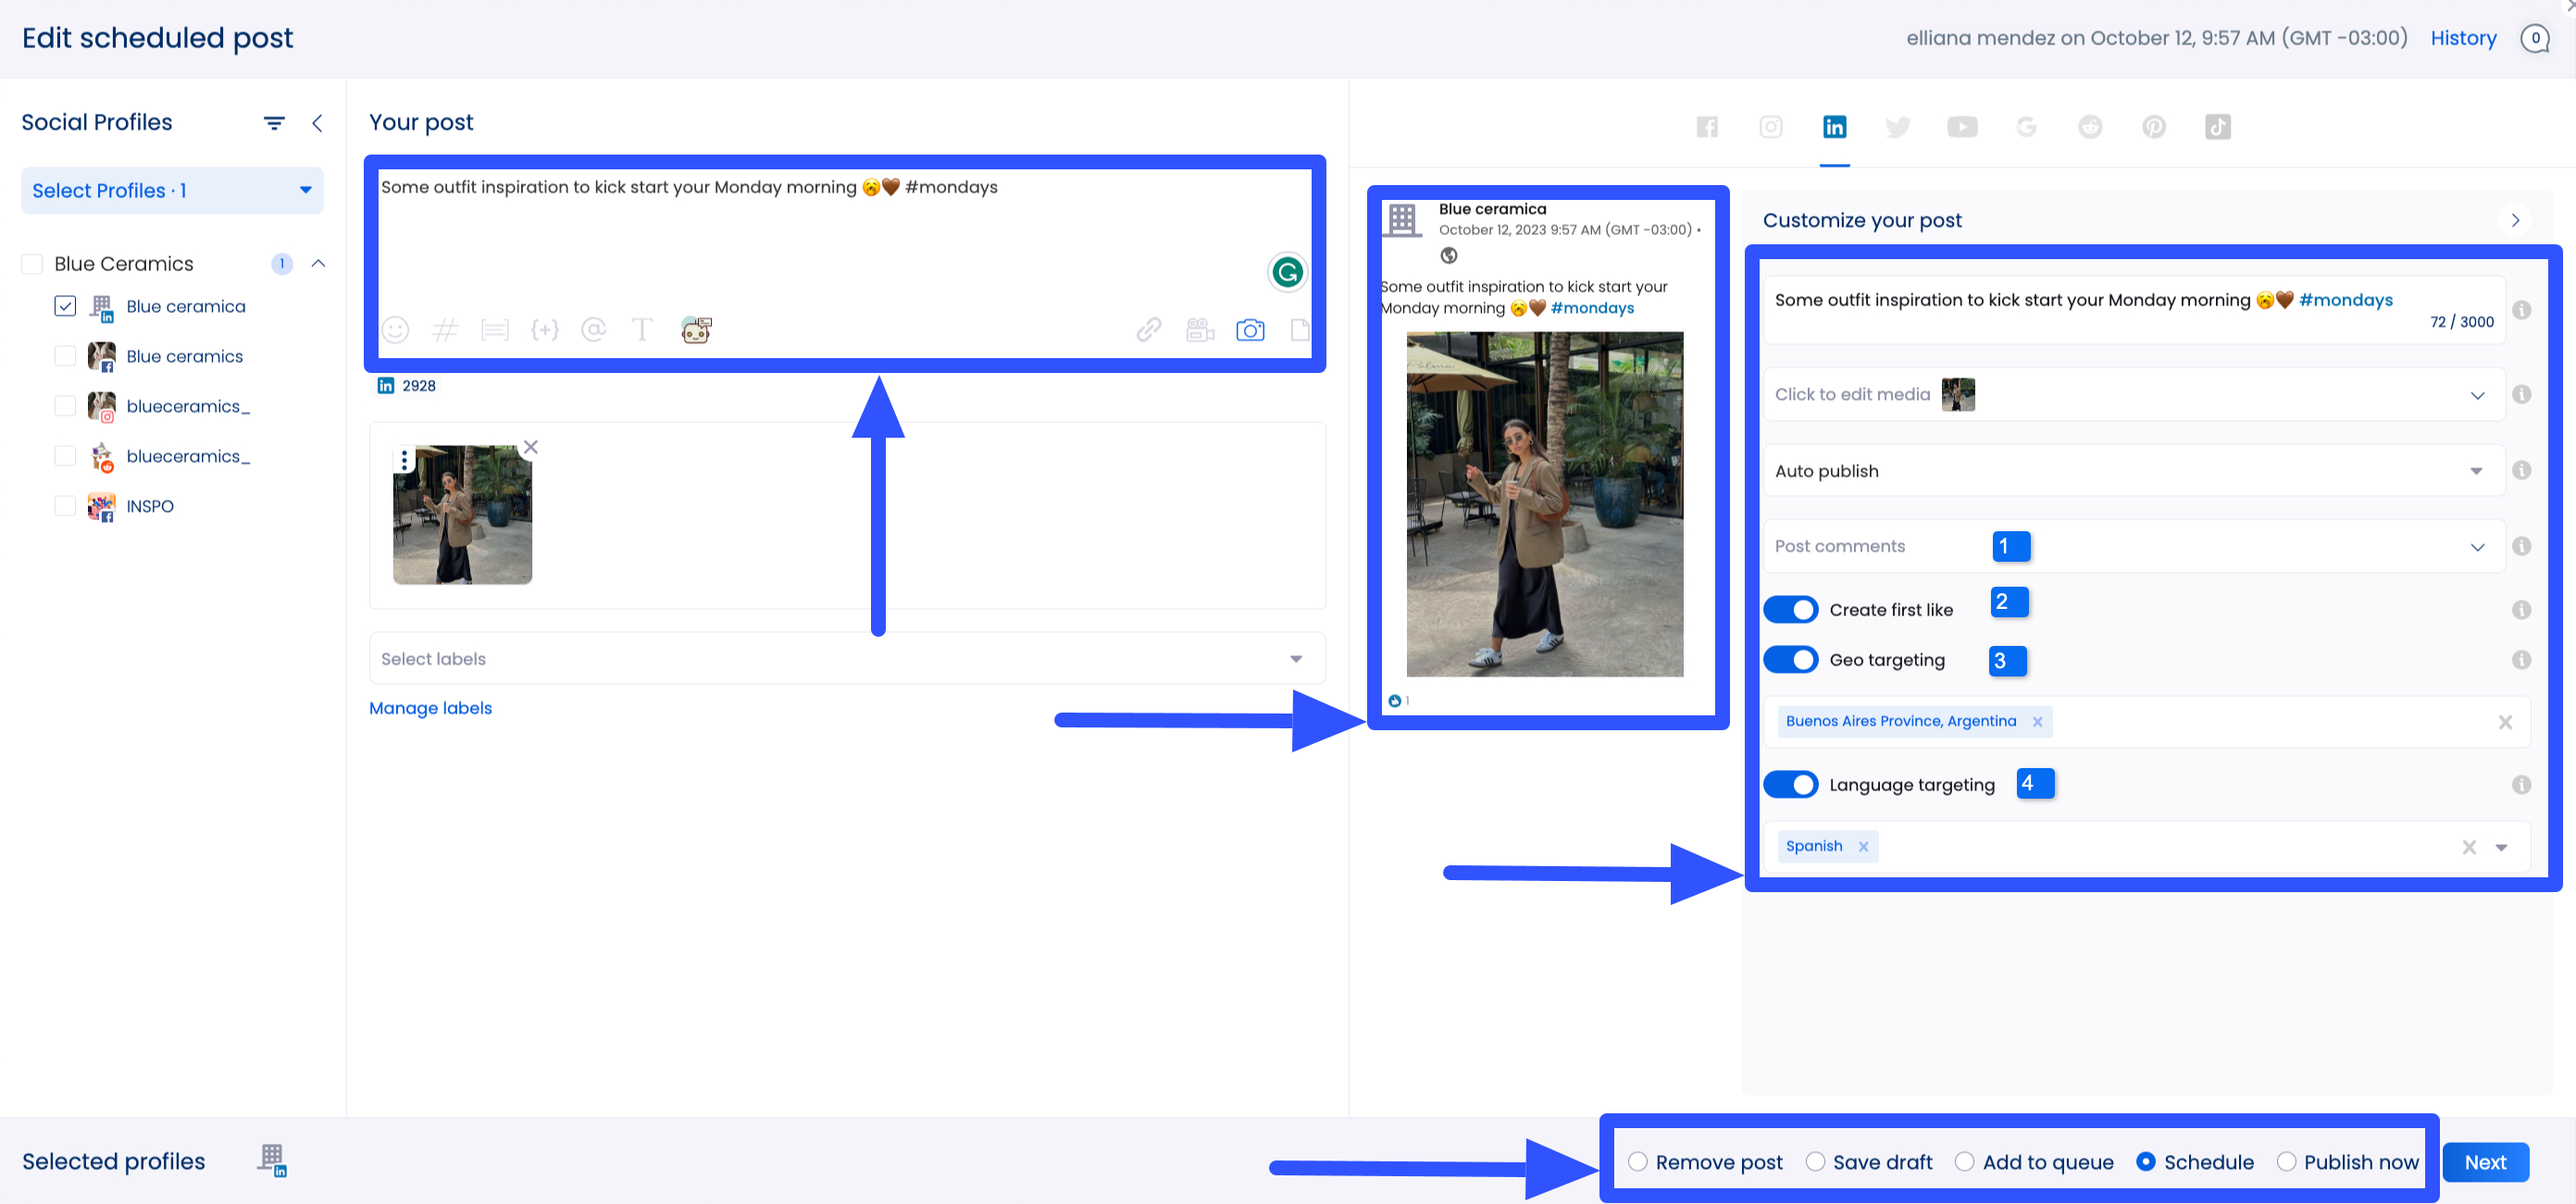Select the hashtag tool in the composer
Screen dimensions: 2576x1204
pyautogui.click(x=445, y=329)
